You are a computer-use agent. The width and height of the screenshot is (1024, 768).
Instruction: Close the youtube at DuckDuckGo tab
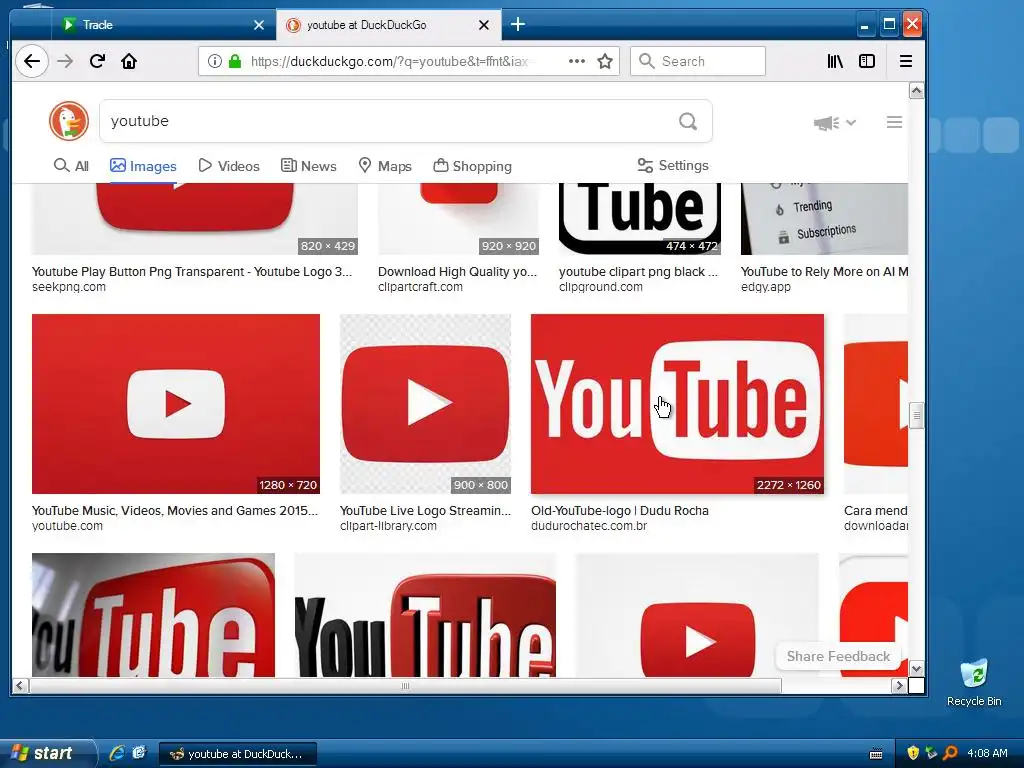[x=484, y=25]
